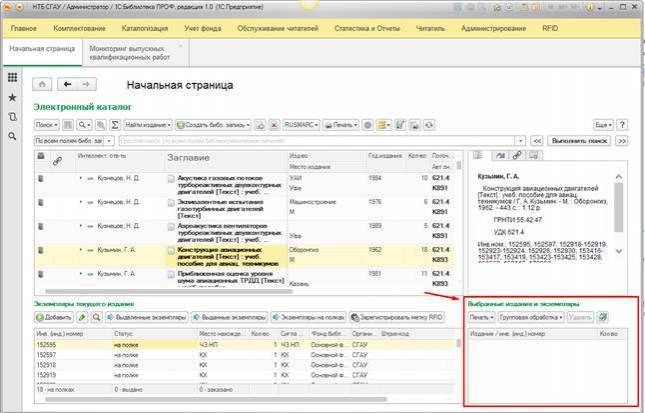Open 'Групповая обработка' dropdown in selected panel
Image resolution: width=645 pixels, height=413 pixels.
tap(530, 317)
